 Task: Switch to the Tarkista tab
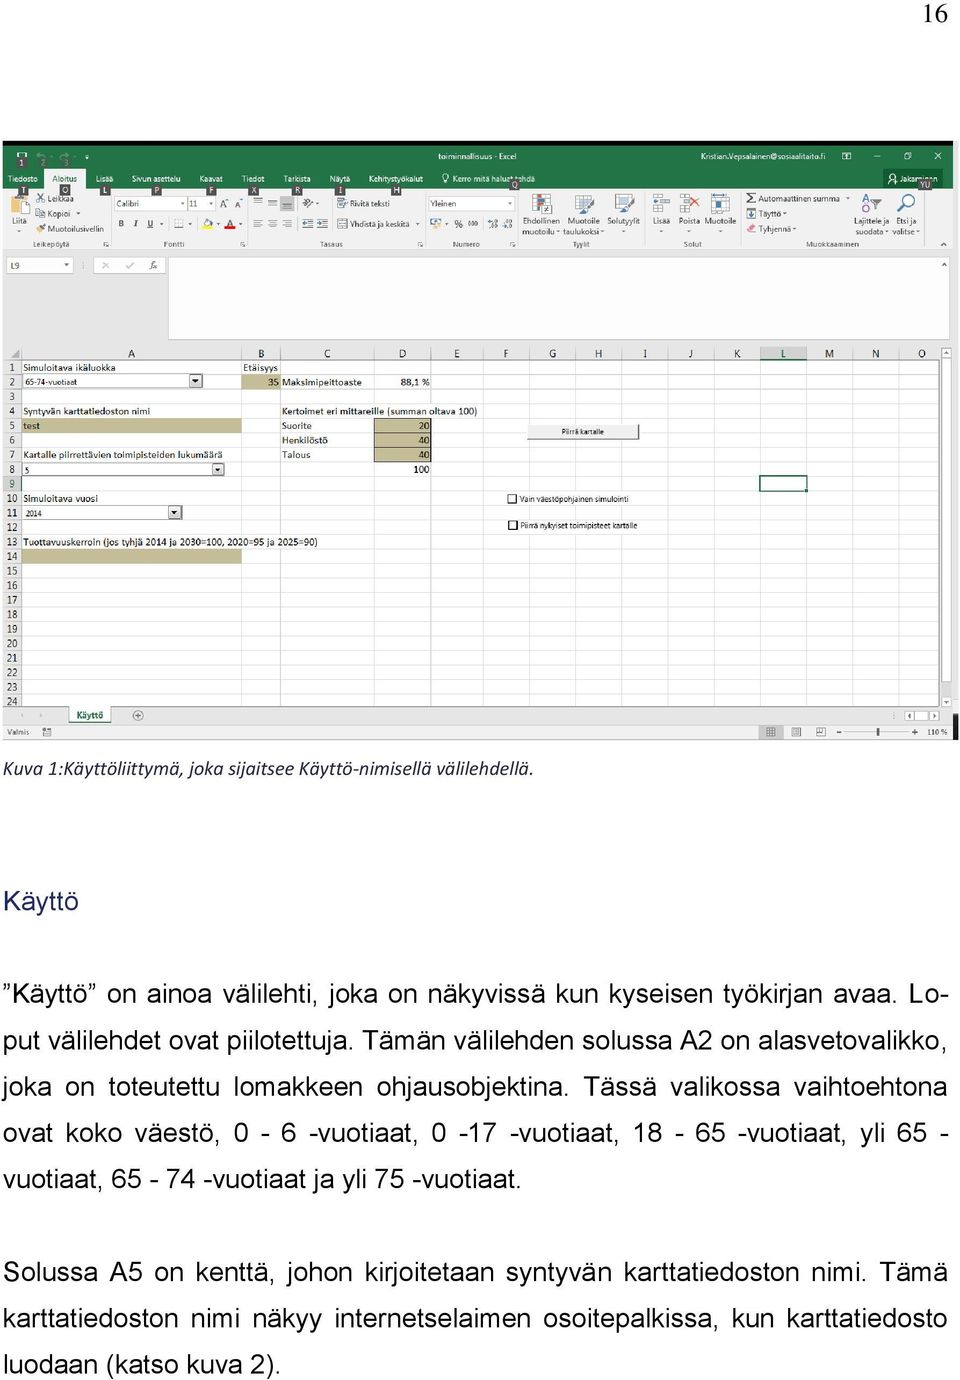(x=297, y=179)
